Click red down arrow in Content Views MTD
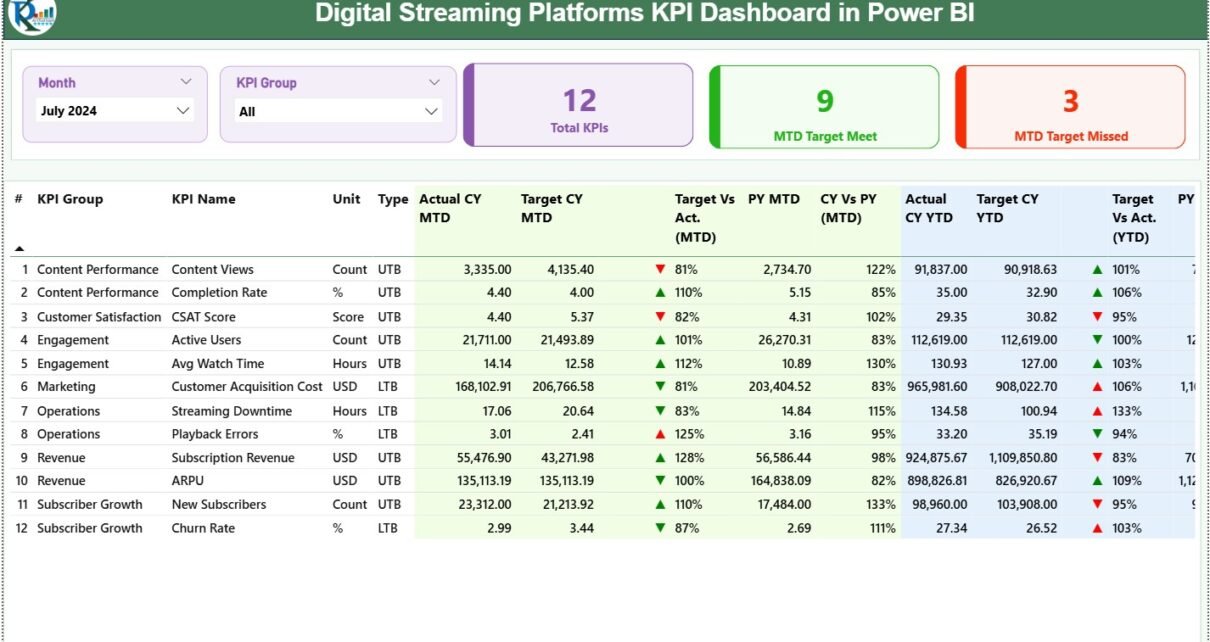Image resolution: width=1210 pixels, height=642 pixels. pyautogui.click(x=660, y=269)
